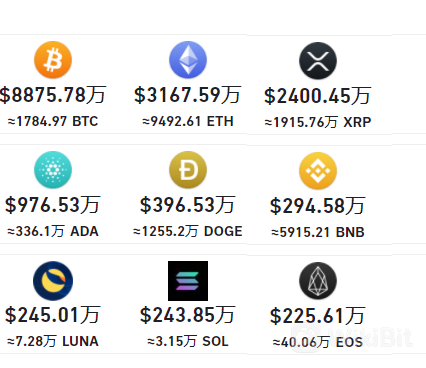Click the ≈336.1万 ADA quantity text
Viewport: 426px width, 368px height.
53,231
